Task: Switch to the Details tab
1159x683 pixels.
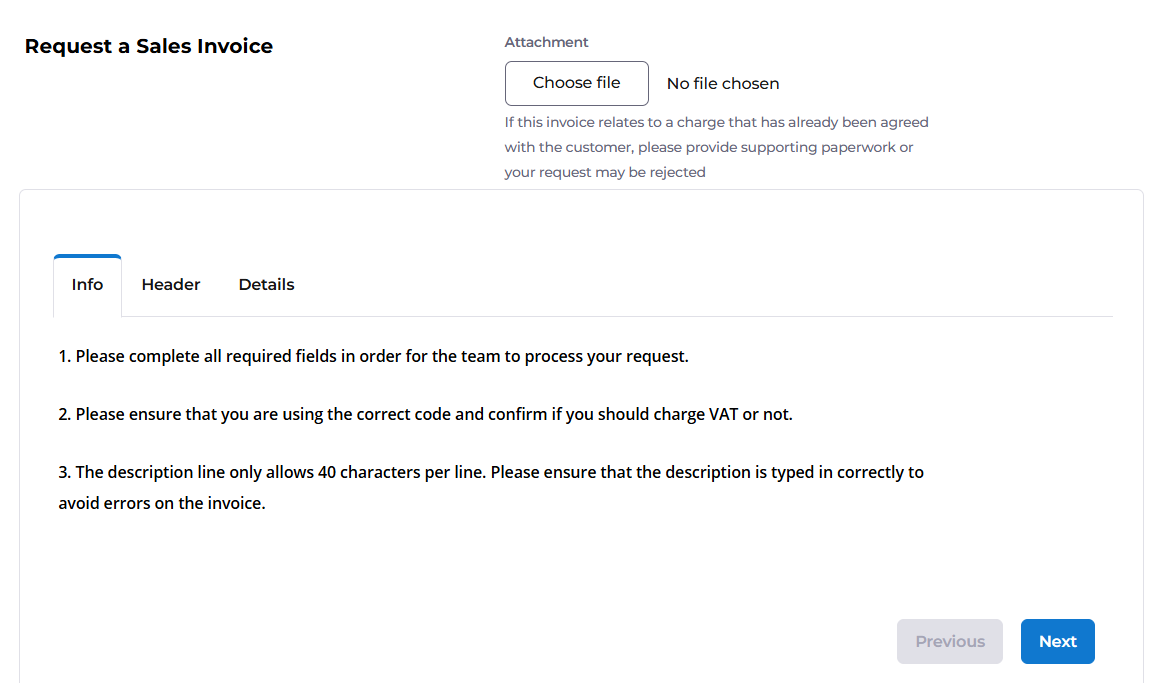Action: click(x=266, y=285)
